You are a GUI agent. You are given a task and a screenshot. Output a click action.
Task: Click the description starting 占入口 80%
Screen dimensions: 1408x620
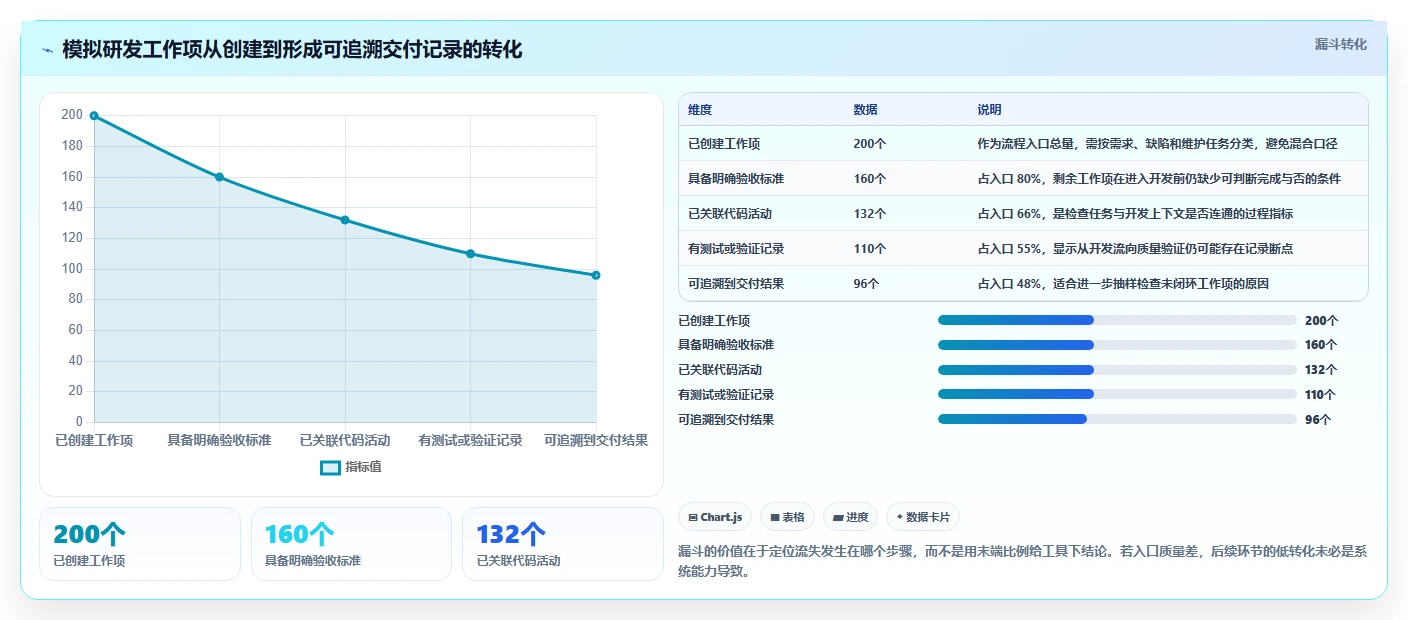coord(1159,179)
